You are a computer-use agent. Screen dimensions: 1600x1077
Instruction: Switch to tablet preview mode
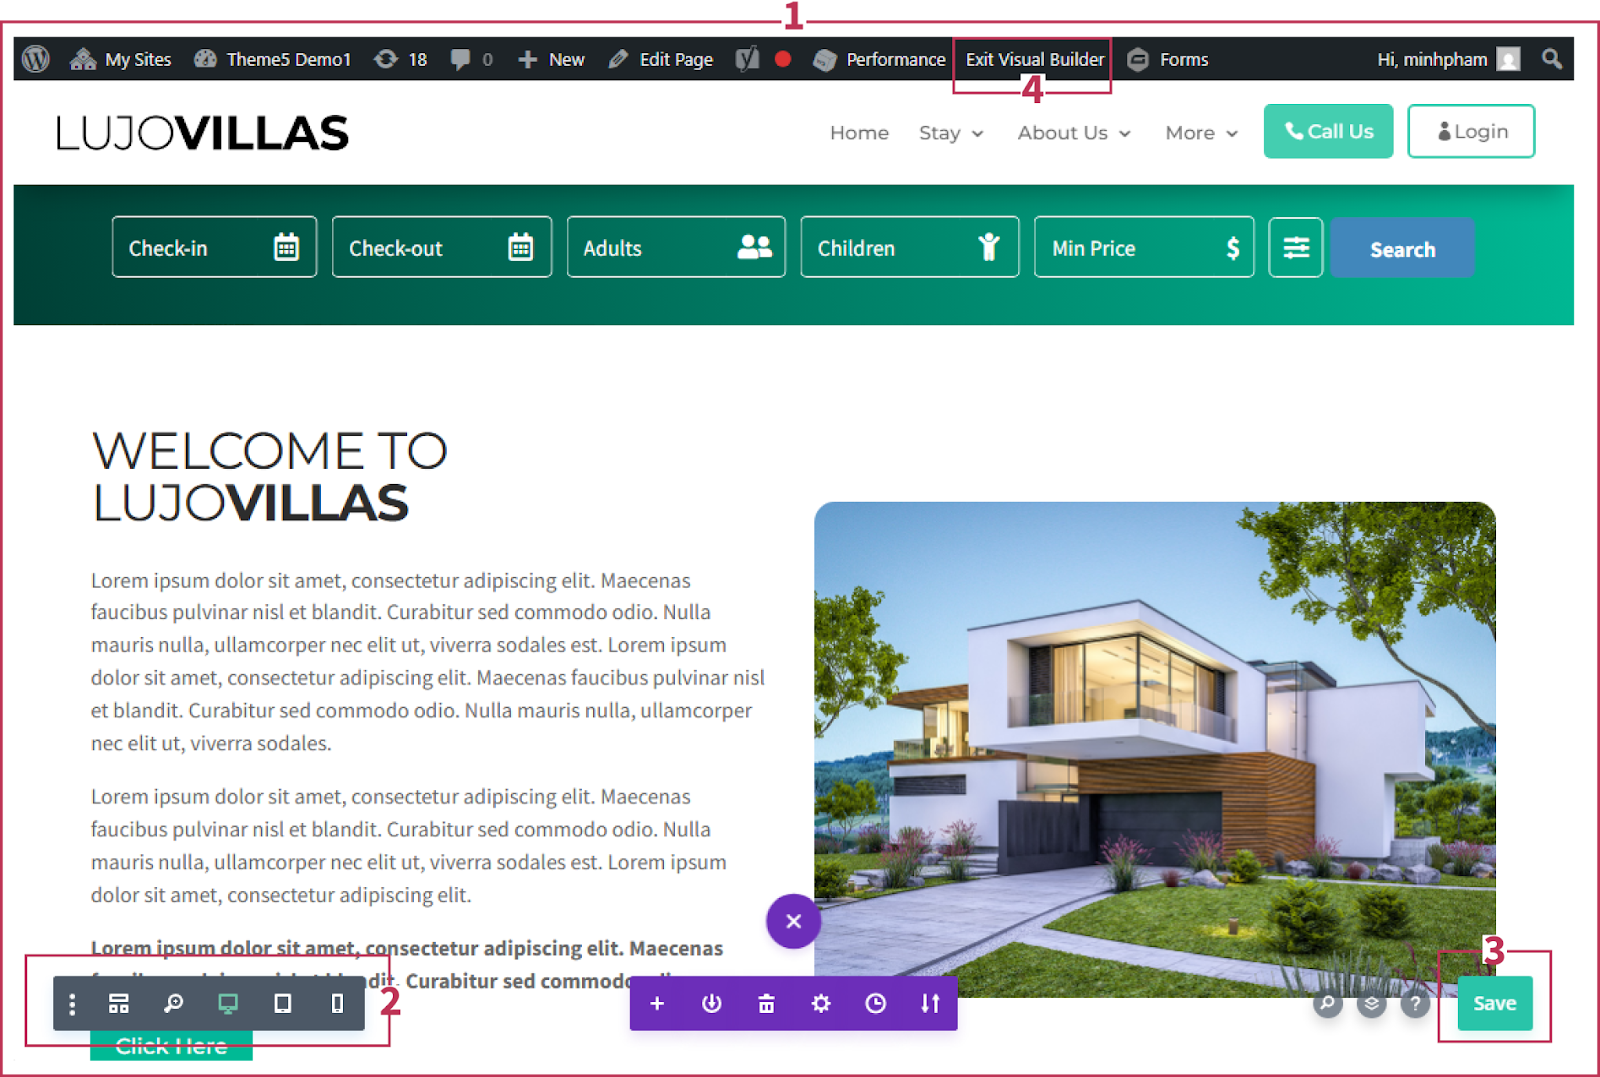point(283,1003)
